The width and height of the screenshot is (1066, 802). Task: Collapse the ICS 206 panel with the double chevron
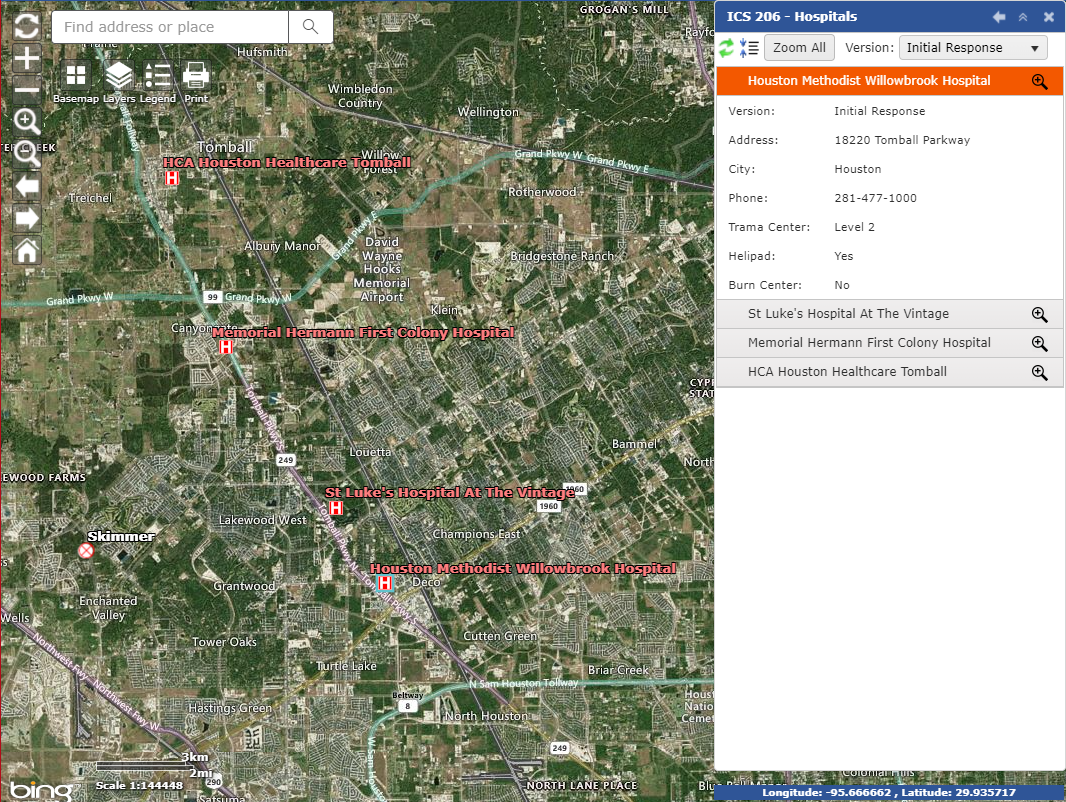coord(1023,17)
